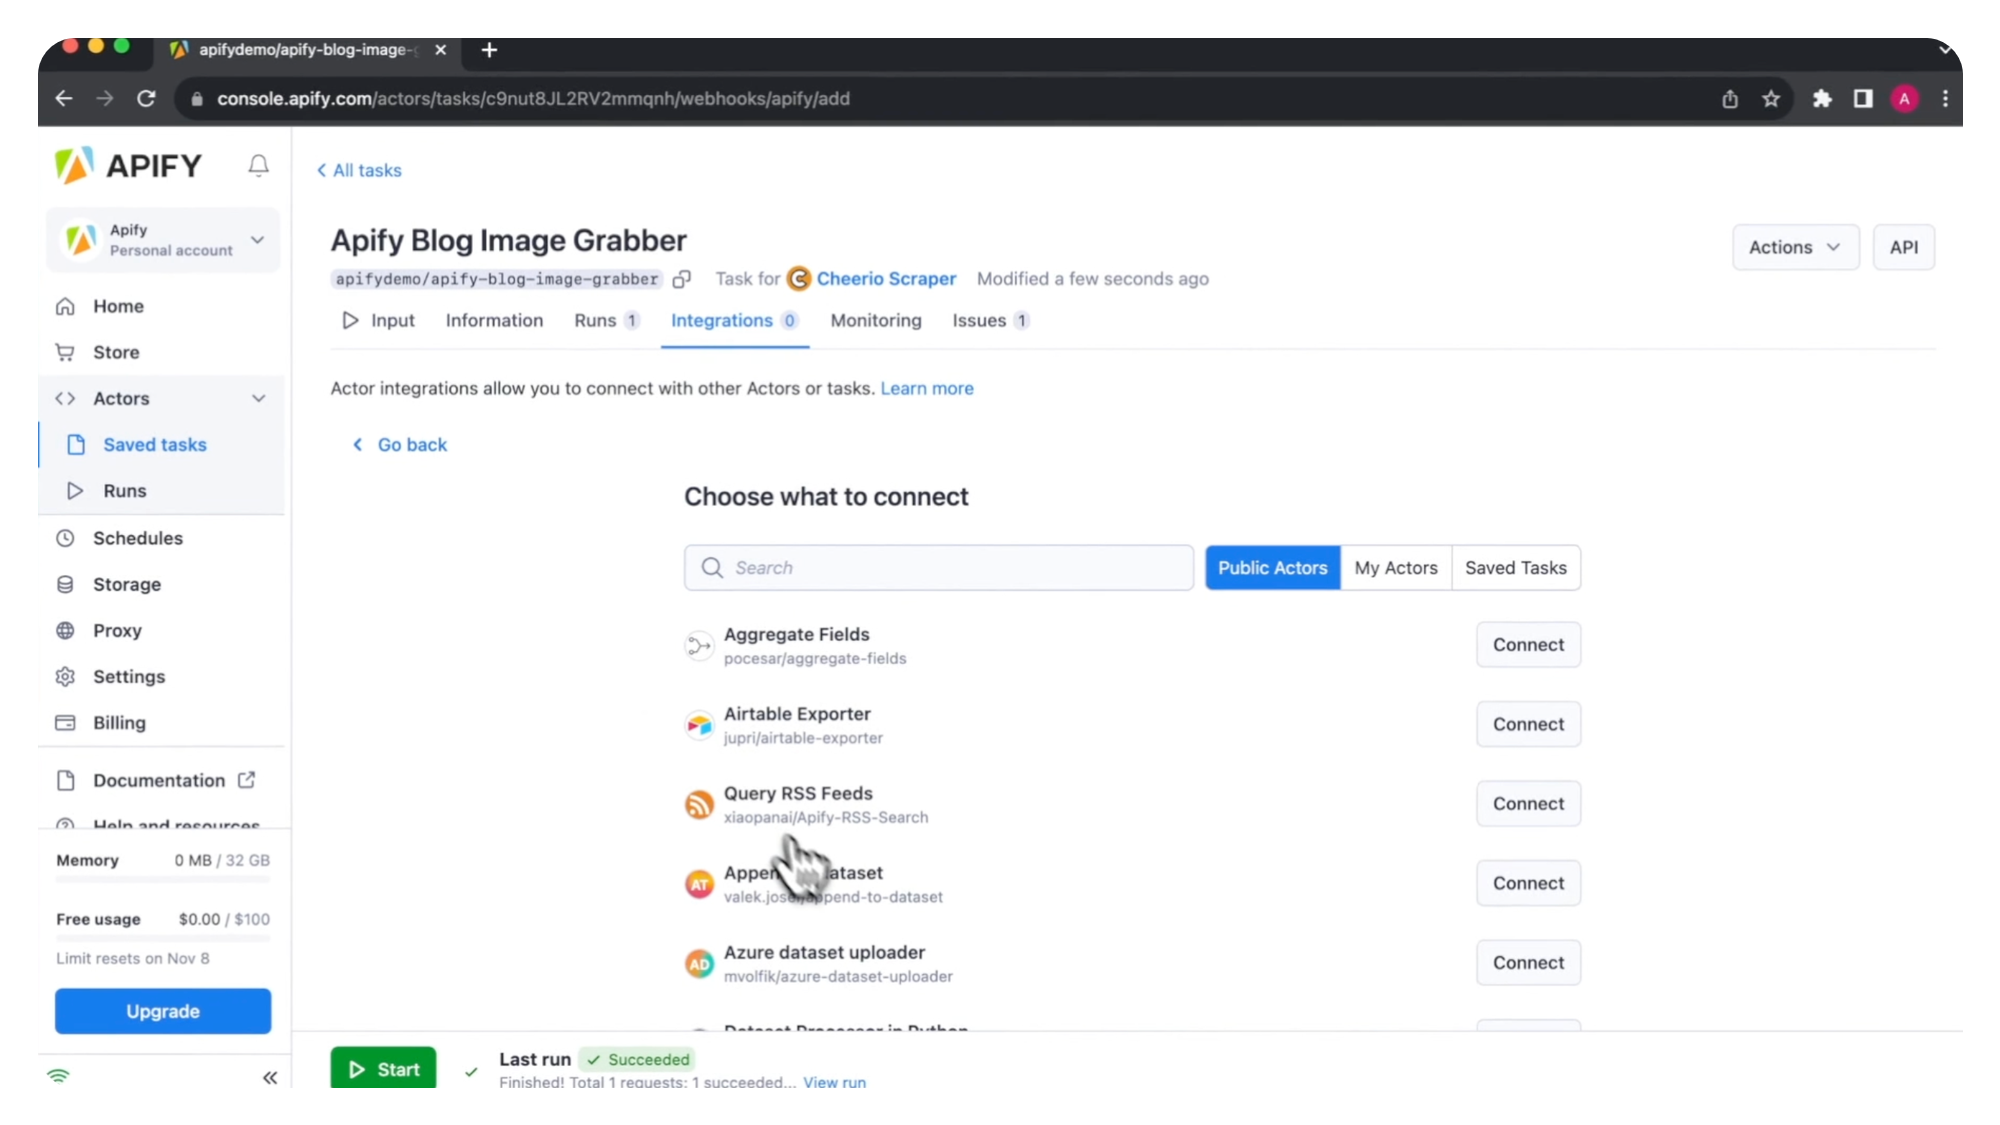
Task: Connect the Aggregate Fields actor
Action: [1527, 645]
